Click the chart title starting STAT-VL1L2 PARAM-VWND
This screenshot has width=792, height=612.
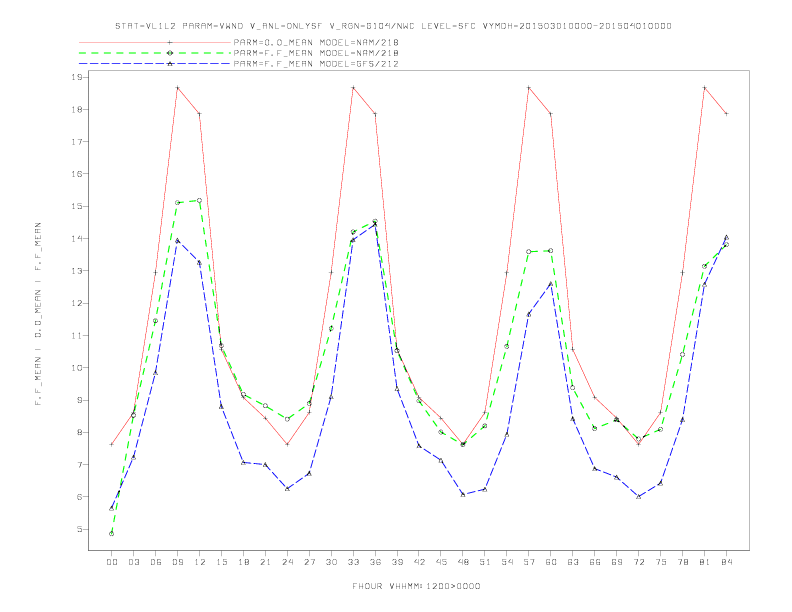(393, 26)
